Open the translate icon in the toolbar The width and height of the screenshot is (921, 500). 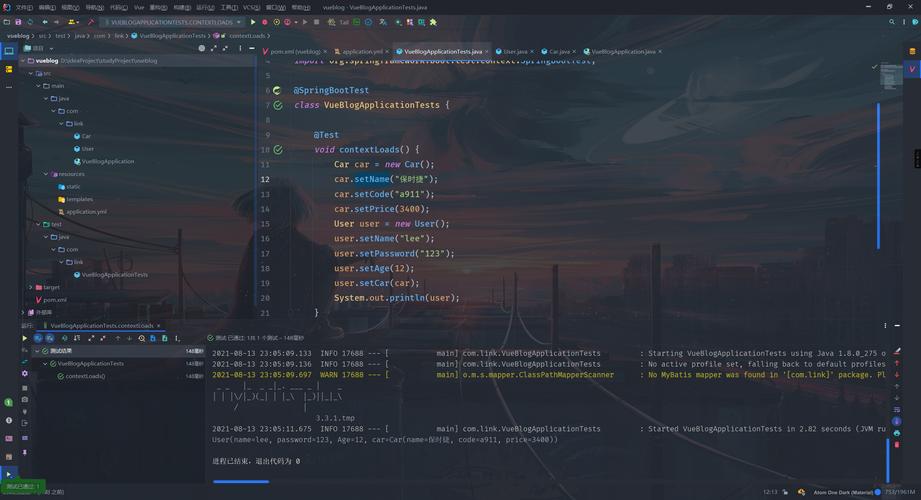click(383, 22)
